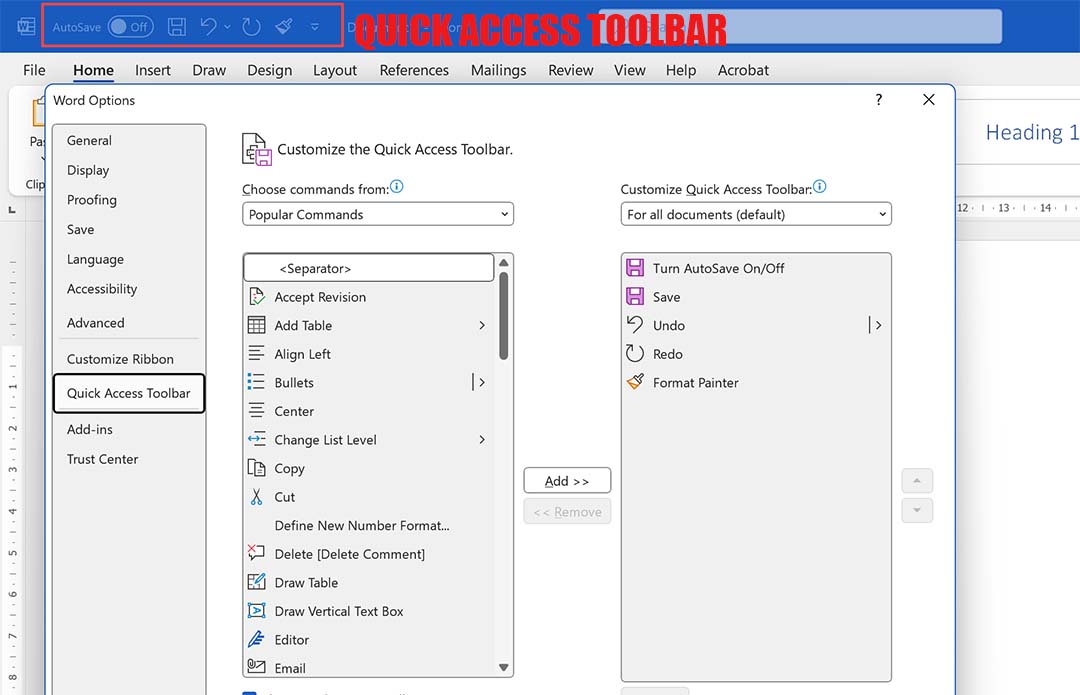Screen dimensions: 1080x695
Task: Select the <Separator> list entry
Action: tap(368, 268)
